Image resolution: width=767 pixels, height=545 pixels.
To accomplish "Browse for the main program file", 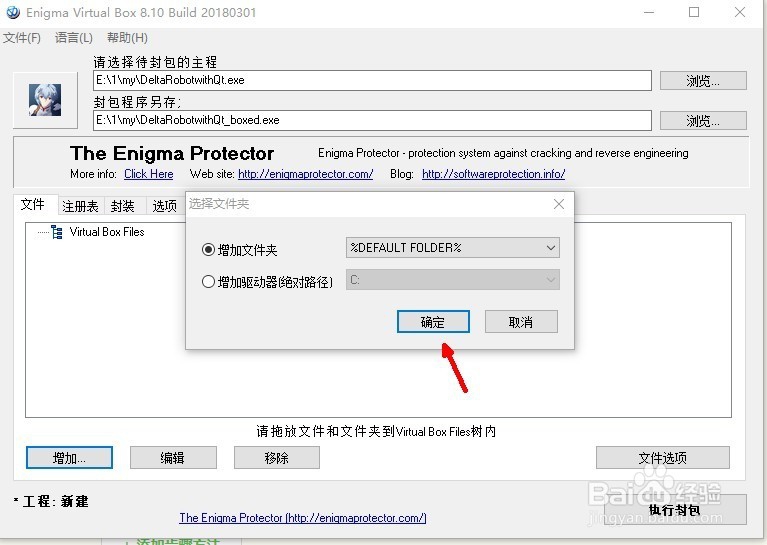I will (x=703, y=81).
